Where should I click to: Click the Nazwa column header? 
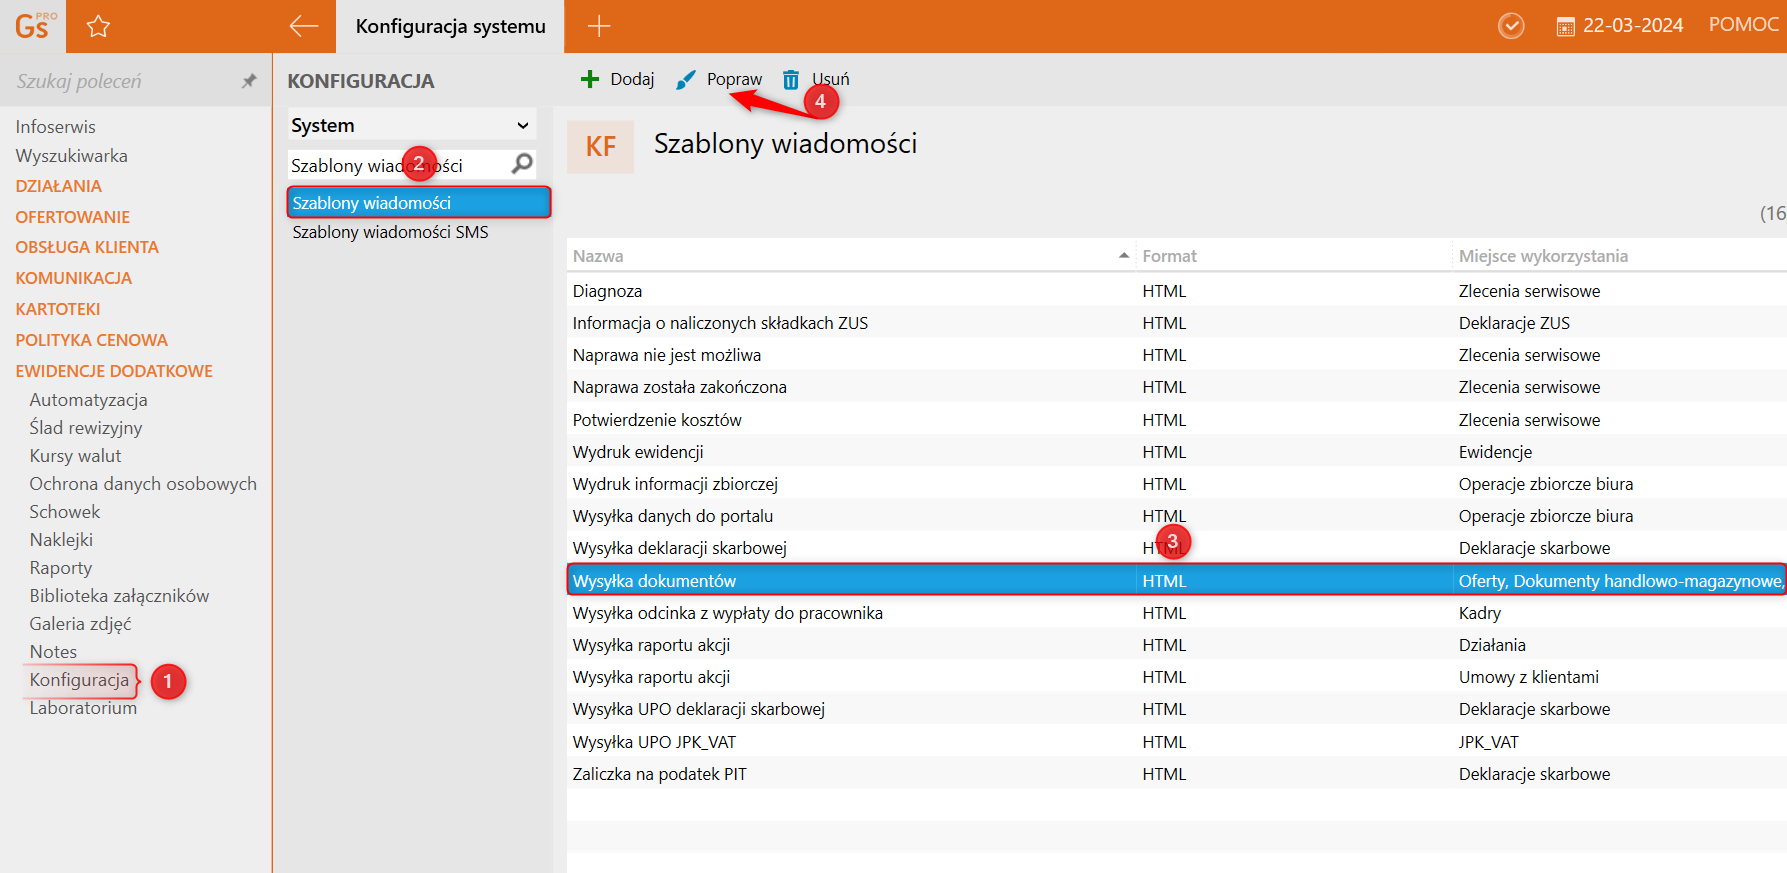pos(598,256)
